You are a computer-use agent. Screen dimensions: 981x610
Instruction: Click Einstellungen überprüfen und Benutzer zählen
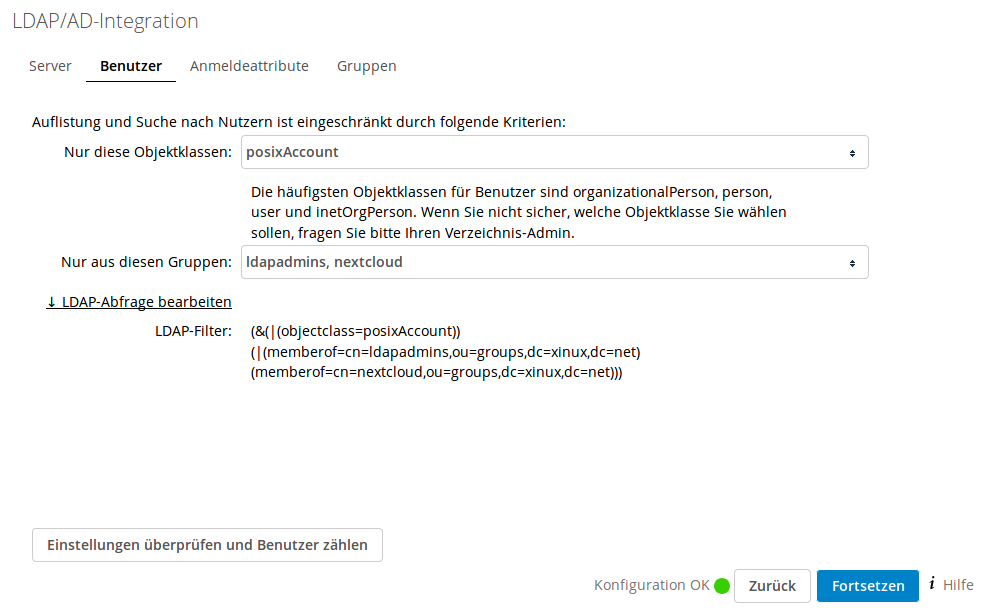[x=206, y=545]
